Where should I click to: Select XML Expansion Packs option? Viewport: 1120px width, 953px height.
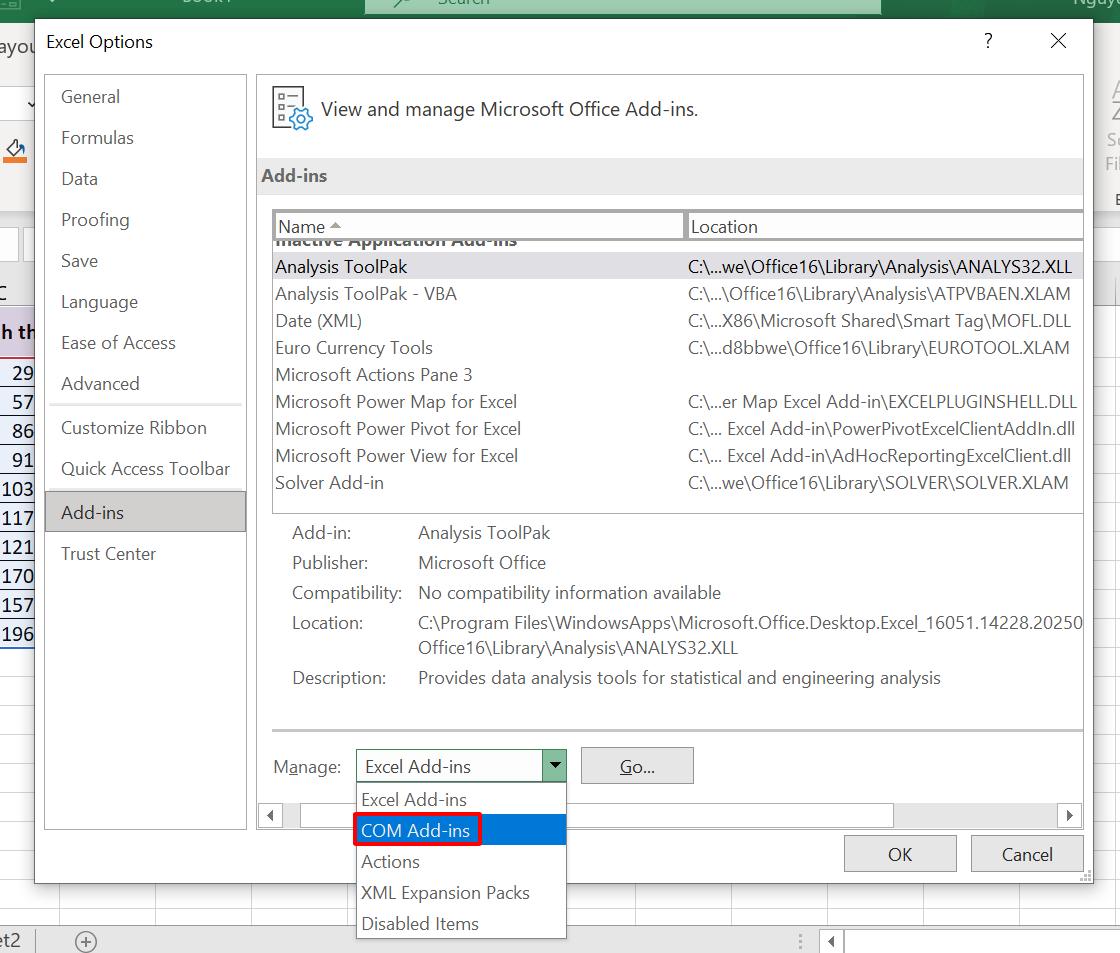(446, 892)
